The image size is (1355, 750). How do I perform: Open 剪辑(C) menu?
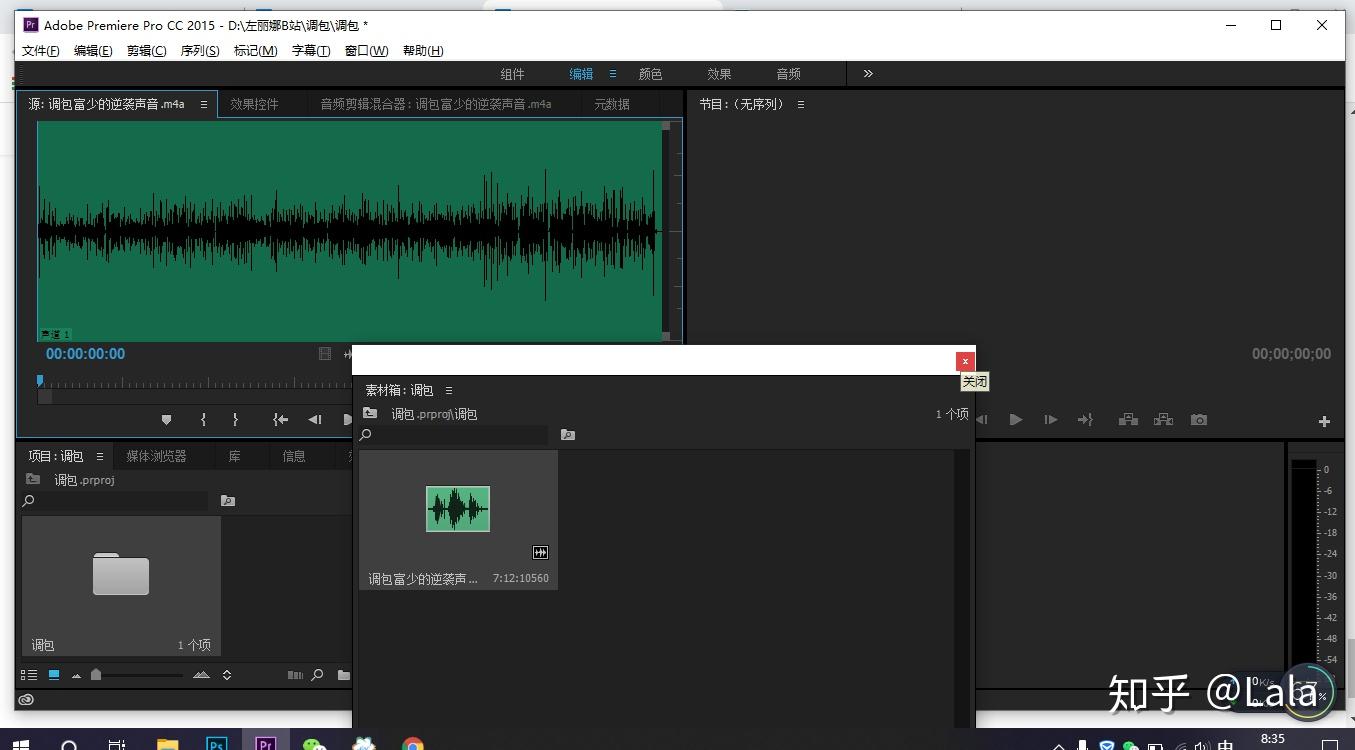[147, 51]
